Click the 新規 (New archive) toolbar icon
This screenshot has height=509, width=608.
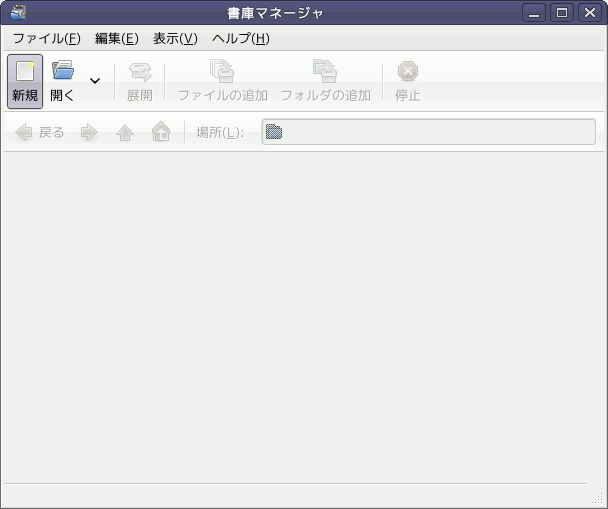tap(25, 72)
